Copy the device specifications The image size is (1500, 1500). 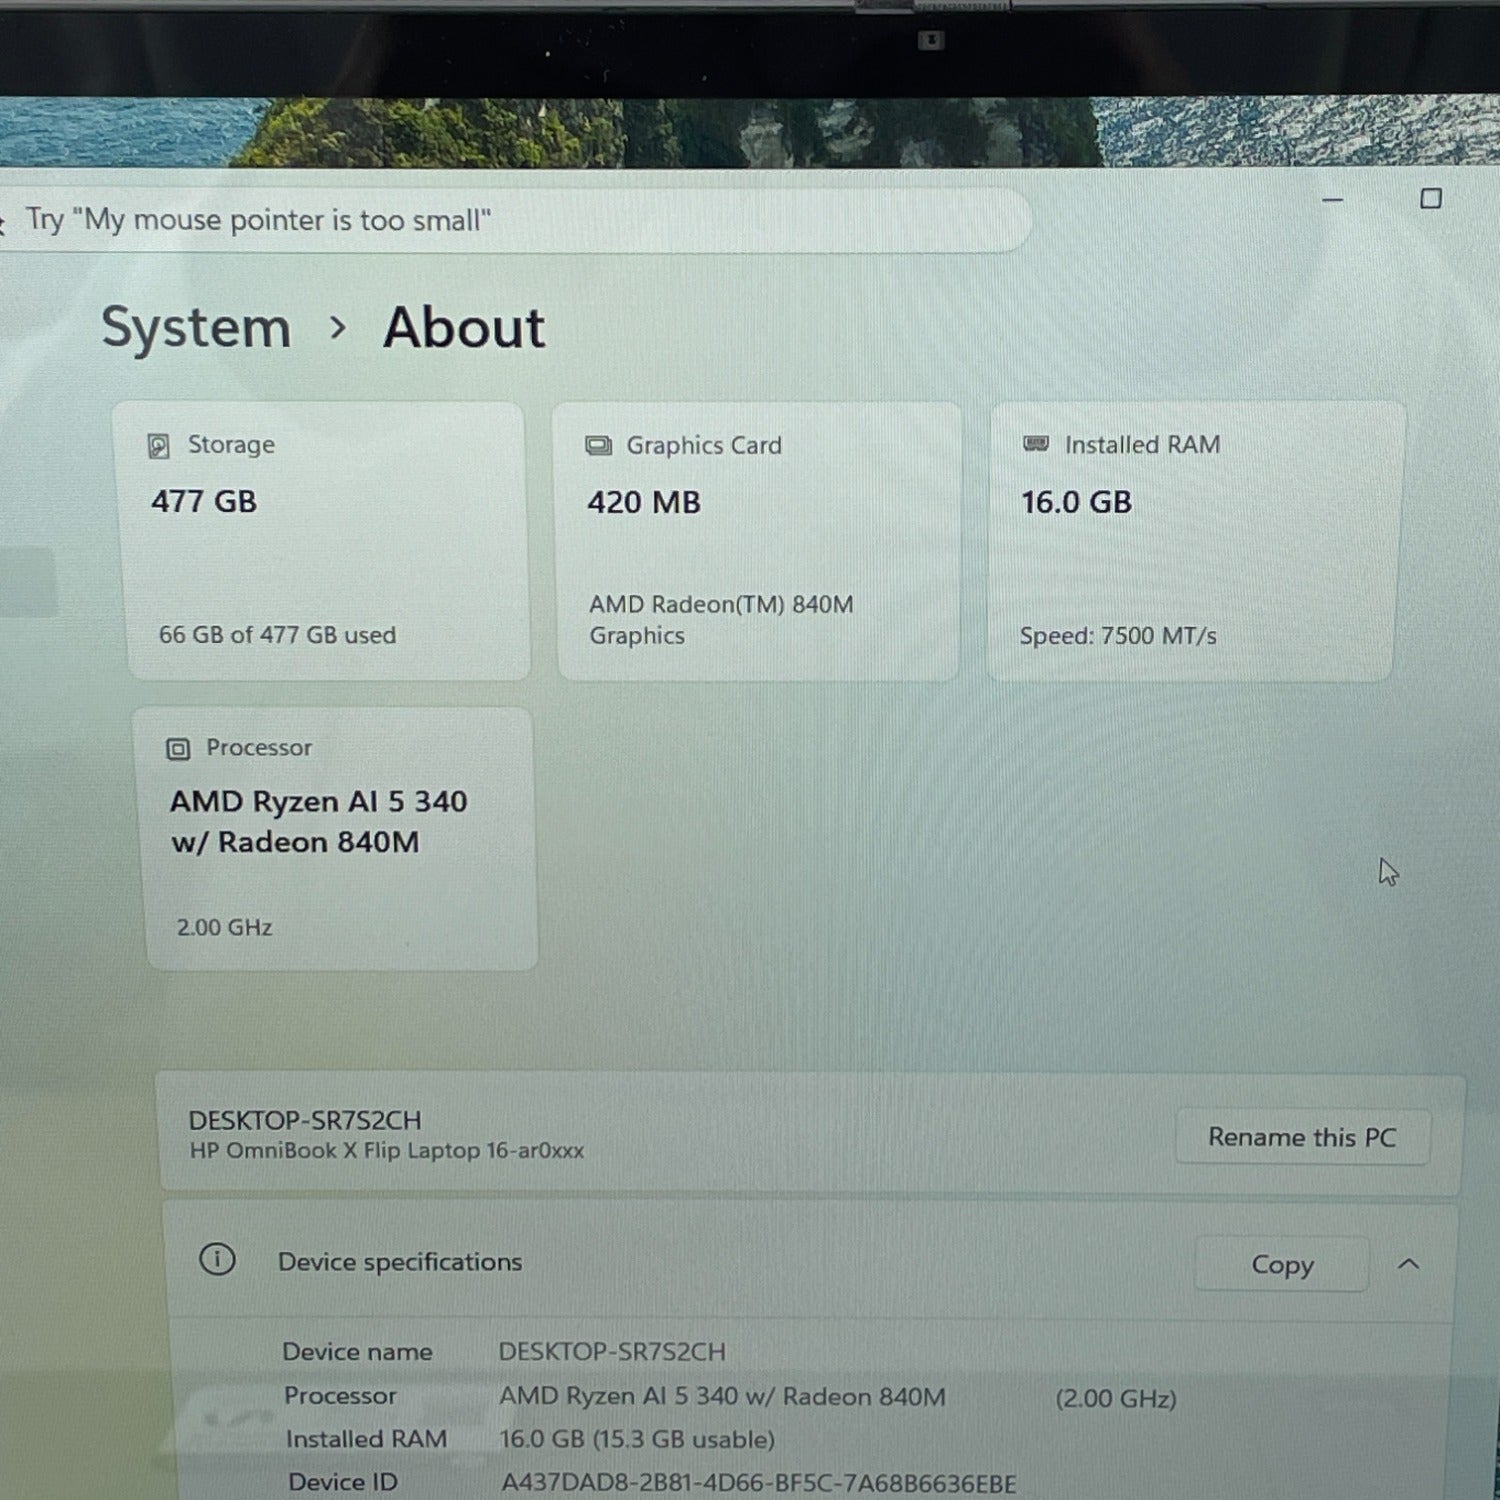click(1282, 1264)
